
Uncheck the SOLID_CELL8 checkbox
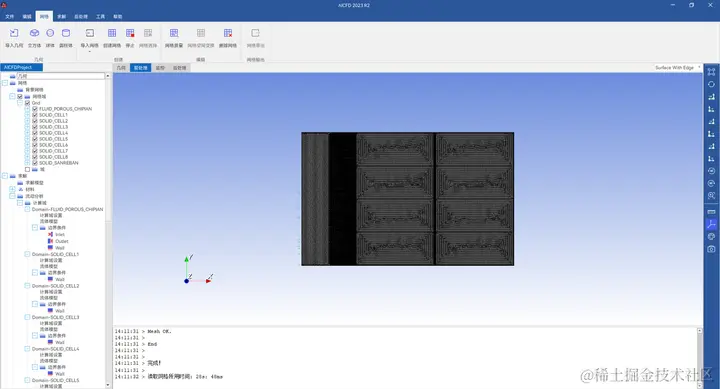[x=35, y=157]
